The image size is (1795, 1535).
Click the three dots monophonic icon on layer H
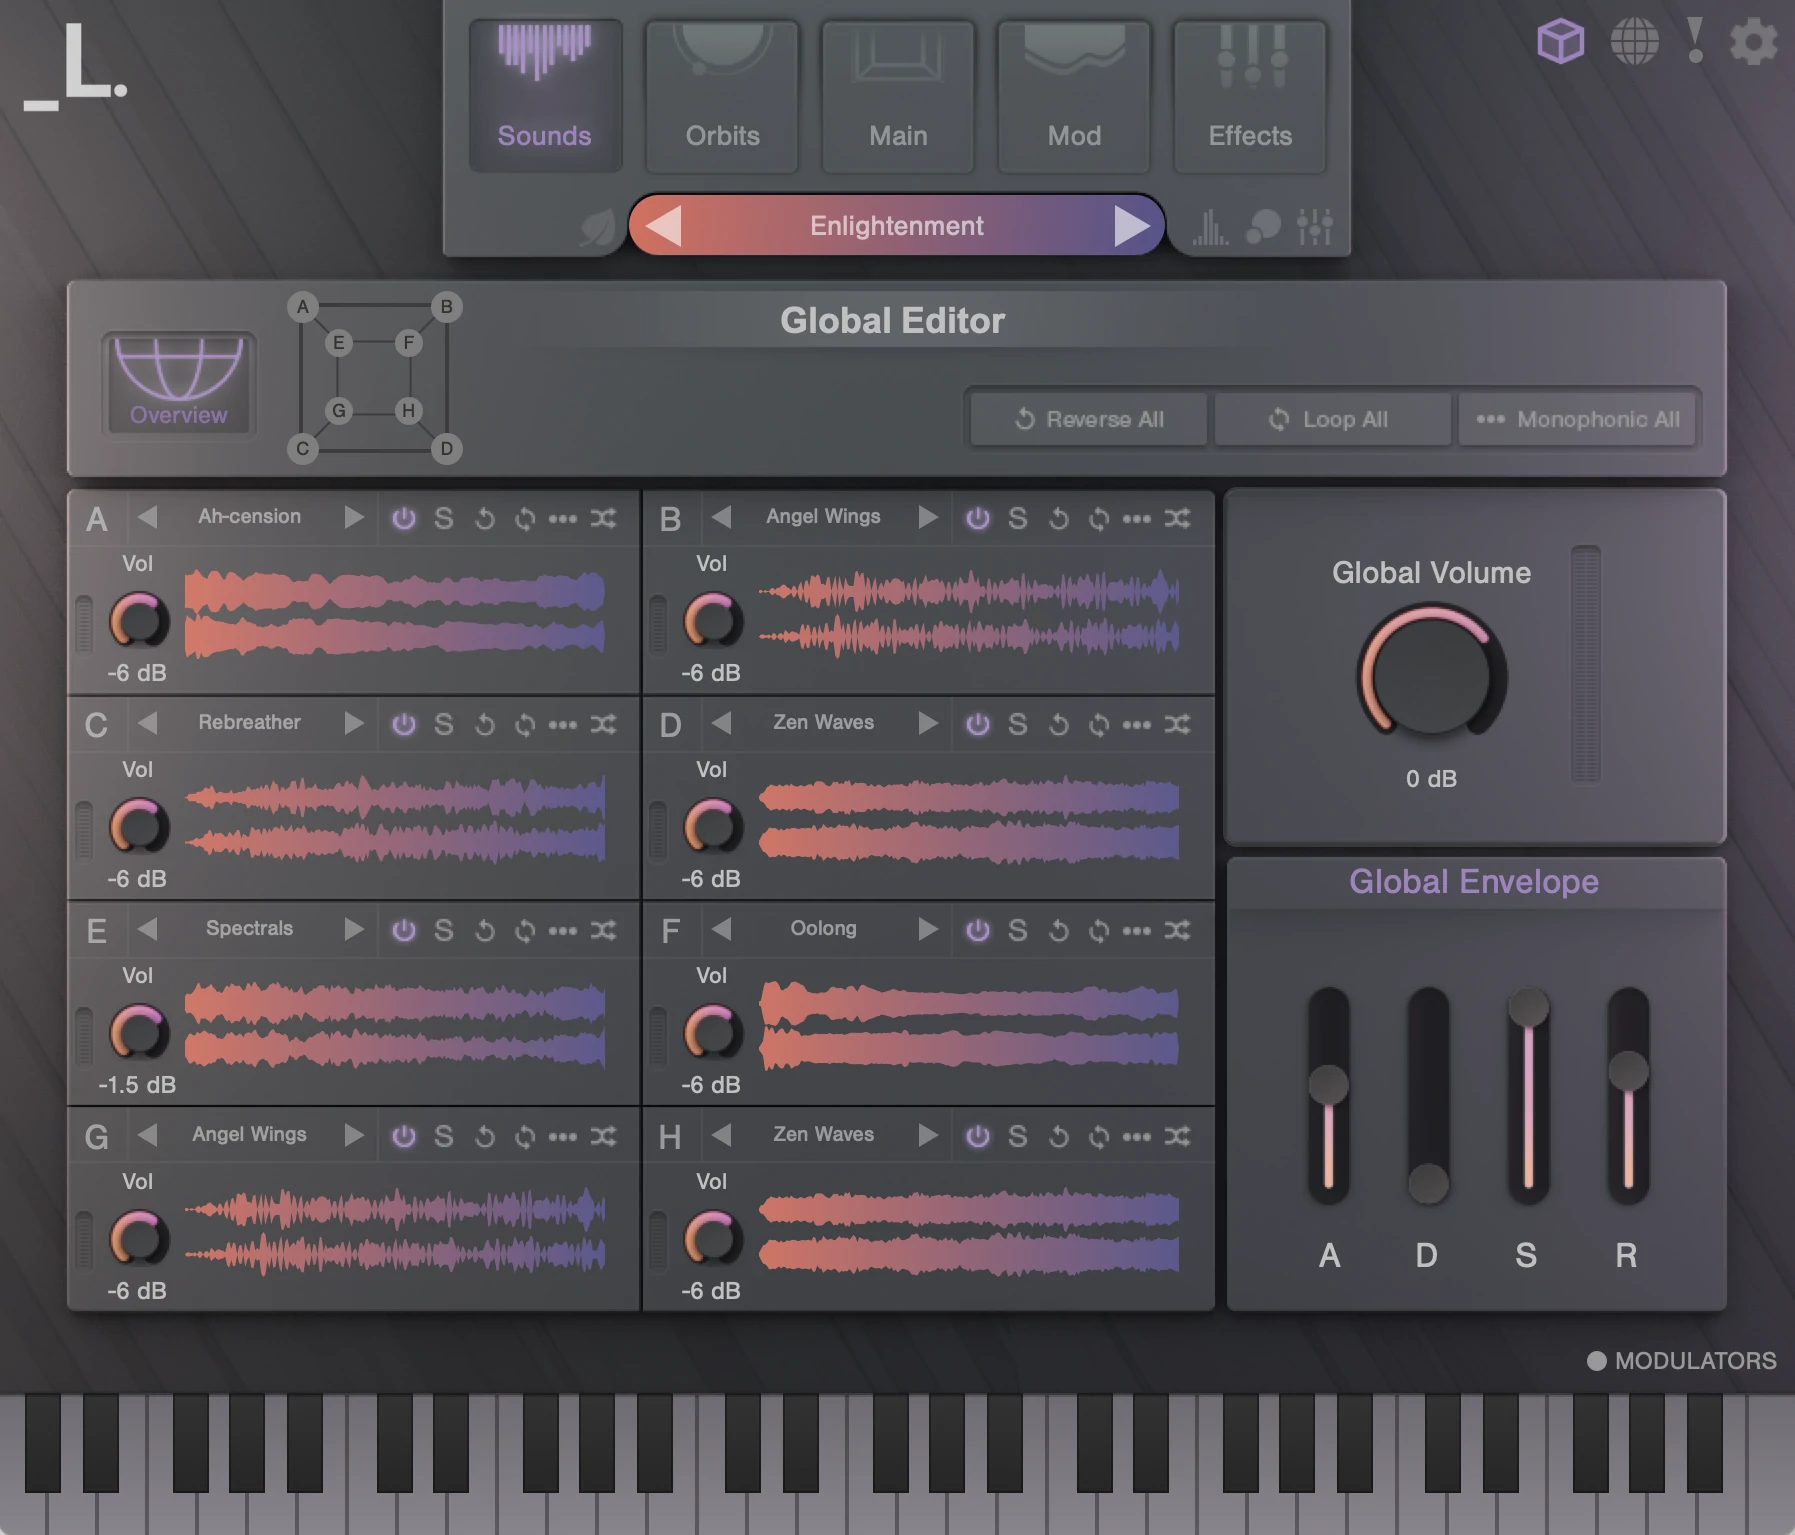point(1136,1136)
